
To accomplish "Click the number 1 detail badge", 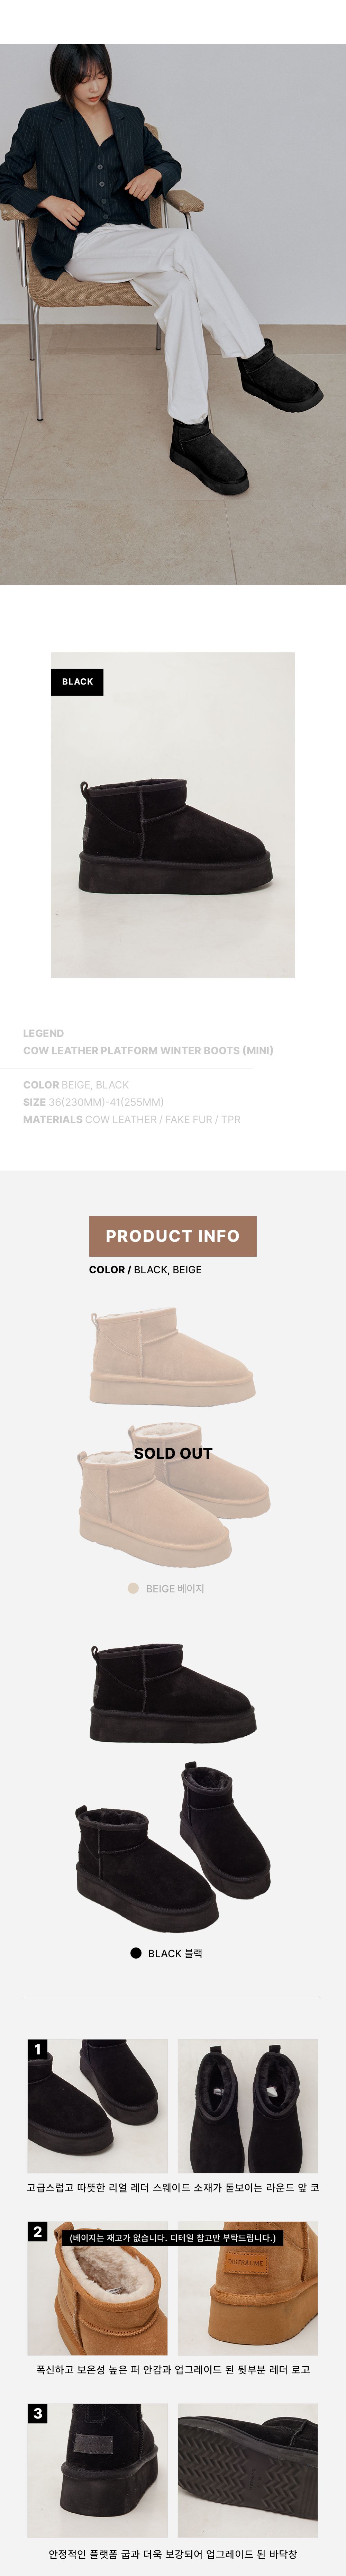I will [x=38, y=2049].
